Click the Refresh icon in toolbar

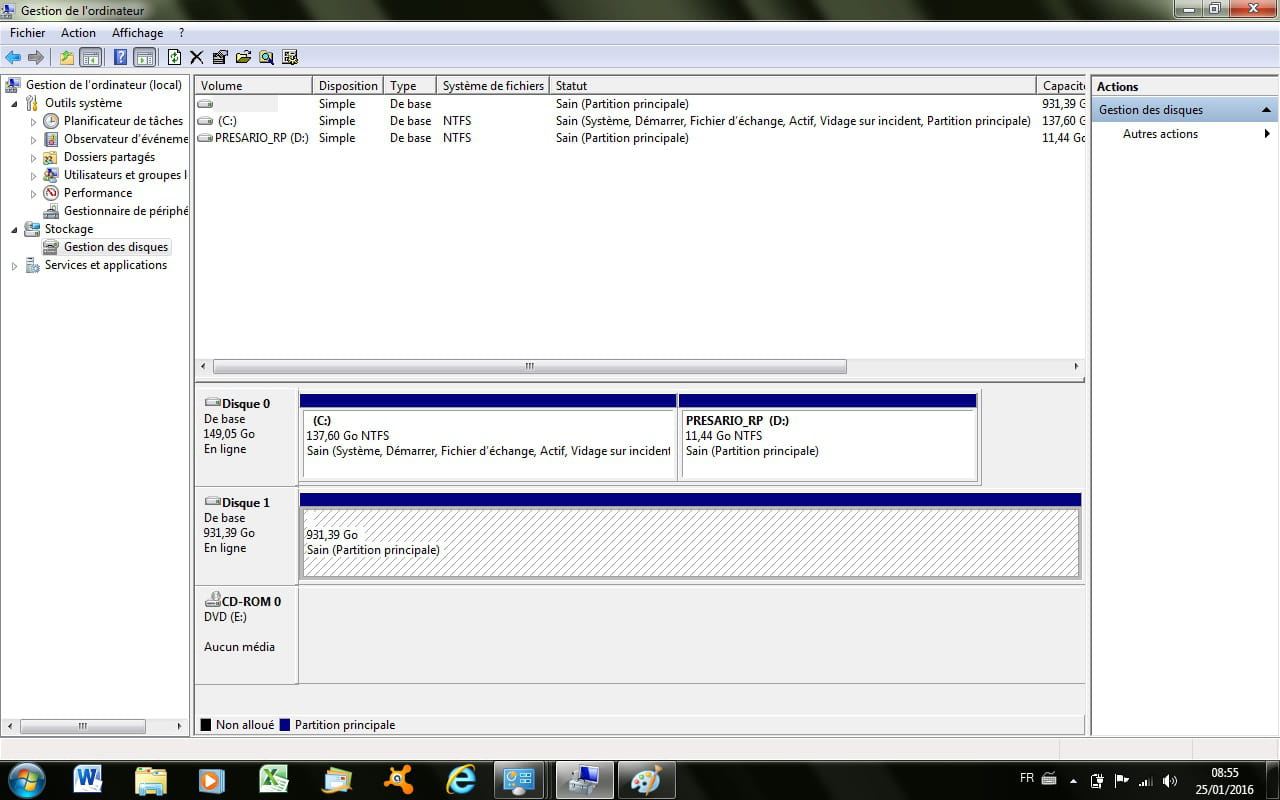coord(174,58)
